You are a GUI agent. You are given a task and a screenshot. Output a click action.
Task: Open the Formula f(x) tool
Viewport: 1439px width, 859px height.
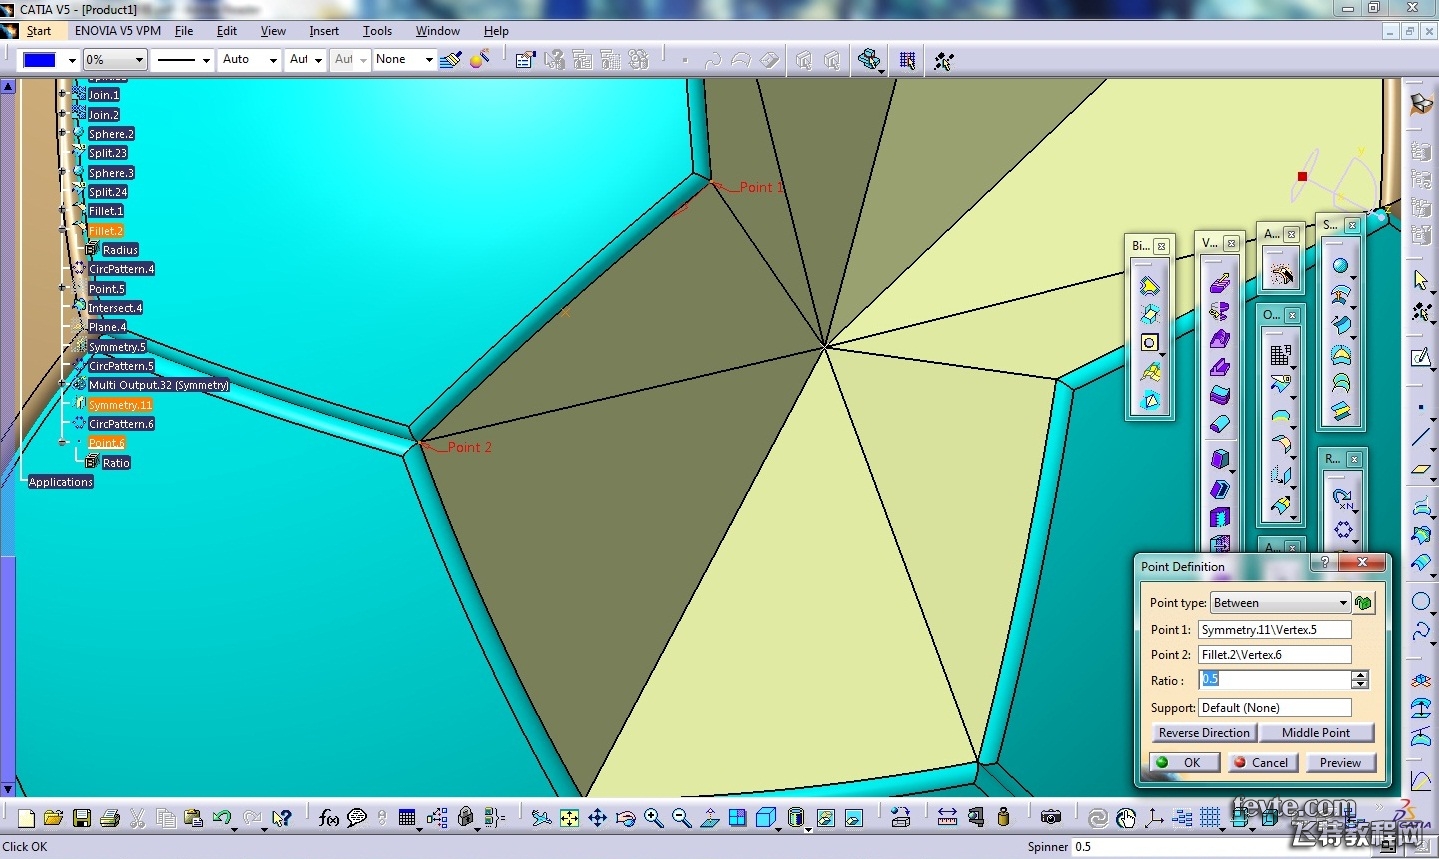click(x=328, y=818)
